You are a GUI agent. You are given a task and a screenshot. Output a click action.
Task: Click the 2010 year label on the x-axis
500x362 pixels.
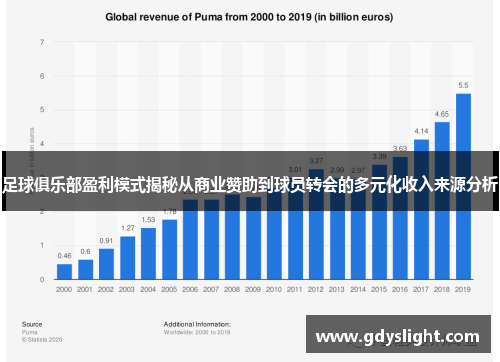[x=274, y=289]
